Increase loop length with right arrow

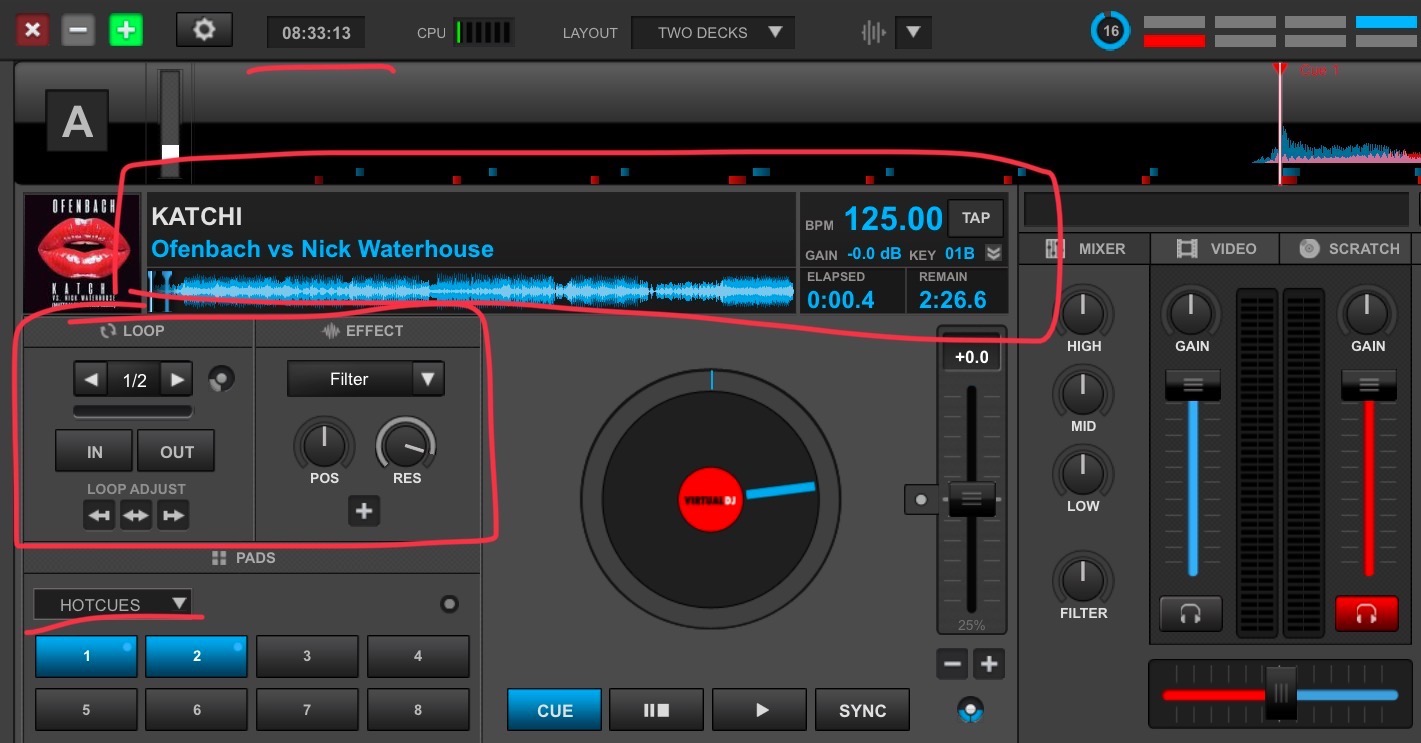pos(177,379)
